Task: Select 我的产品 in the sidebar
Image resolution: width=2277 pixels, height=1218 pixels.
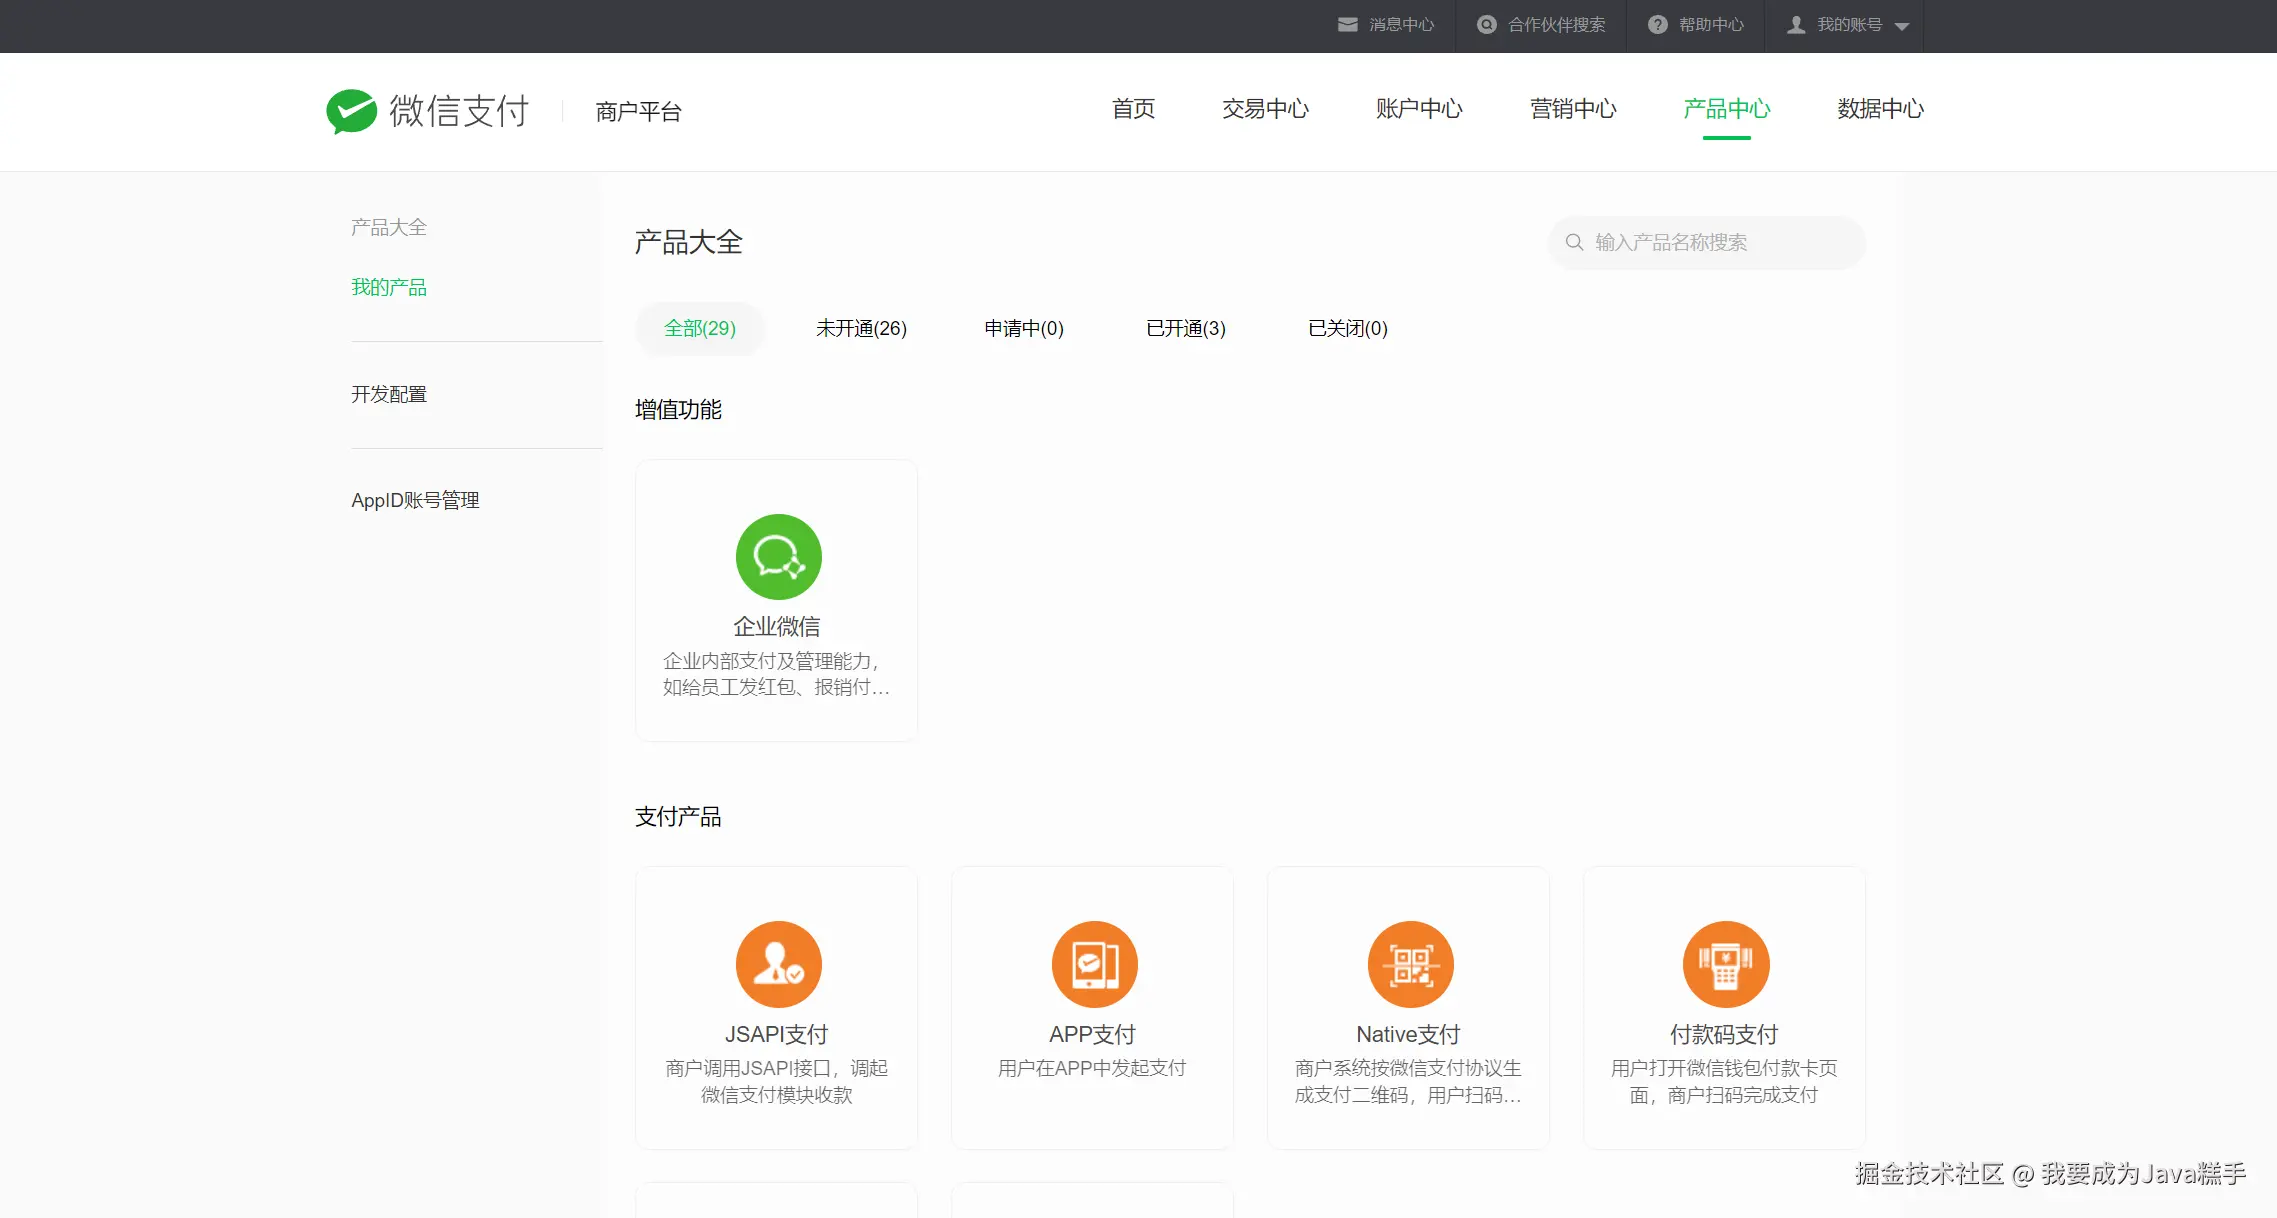Action: (x=389, y=287)
